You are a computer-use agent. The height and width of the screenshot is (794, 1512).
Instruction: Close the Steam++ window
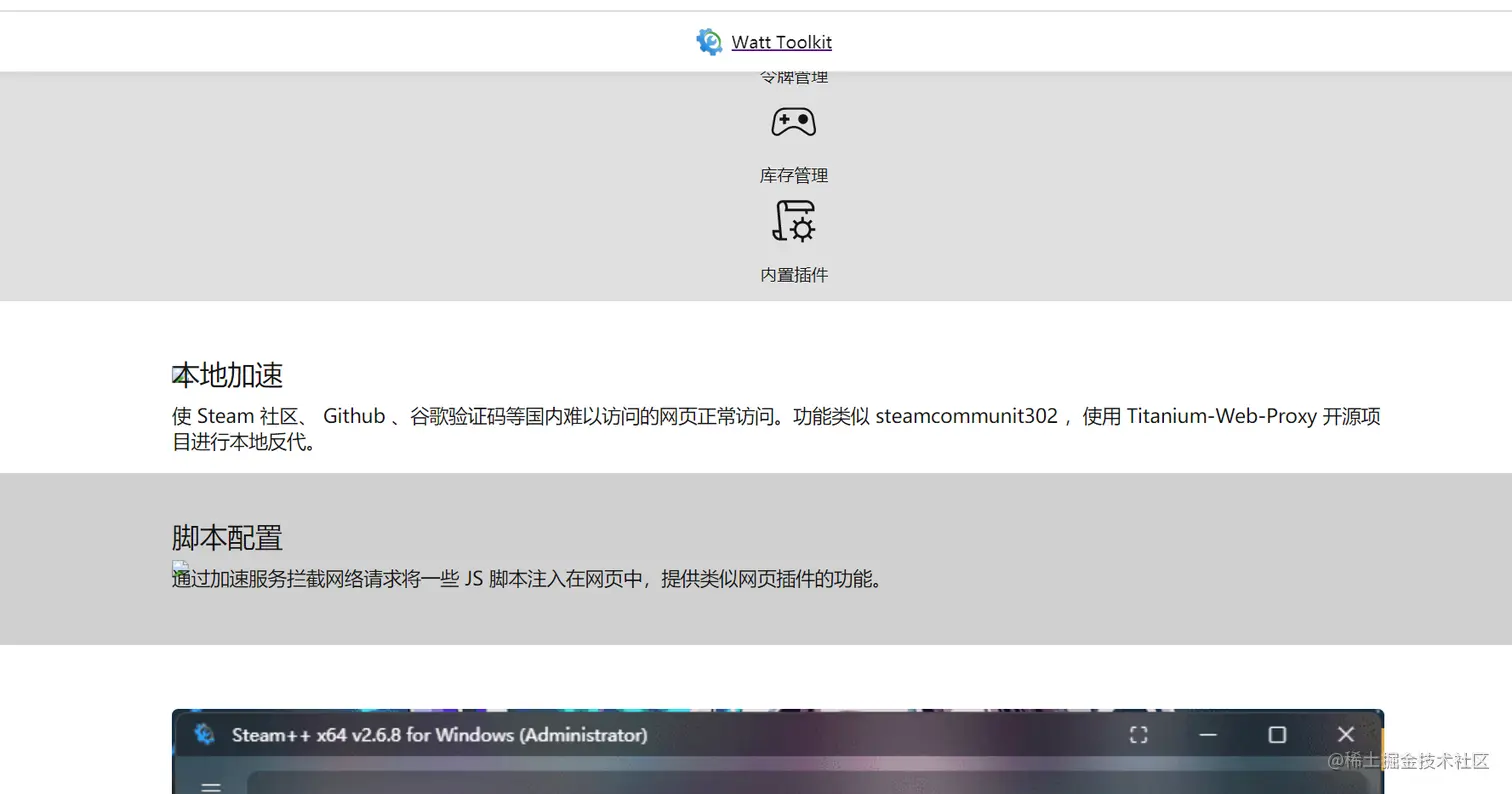1346,735
